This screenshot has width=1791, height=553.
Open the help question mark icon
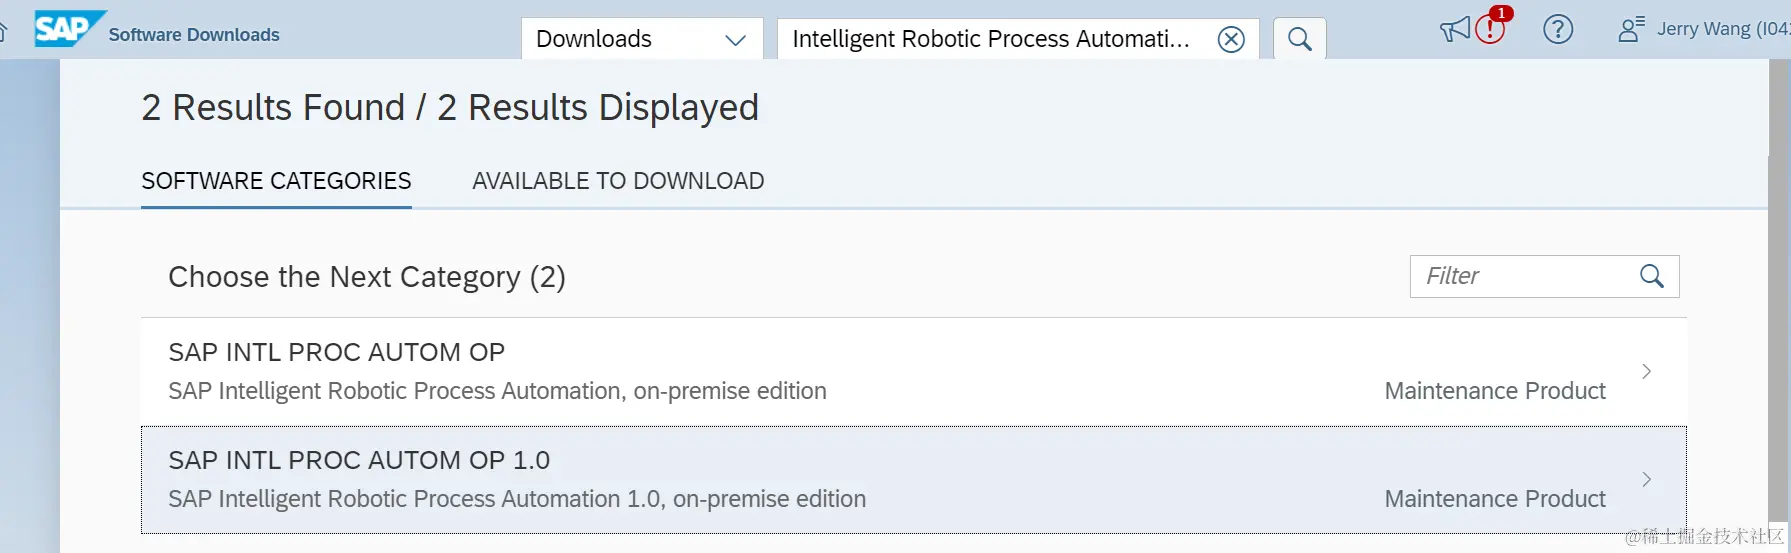coord(1557,30)
